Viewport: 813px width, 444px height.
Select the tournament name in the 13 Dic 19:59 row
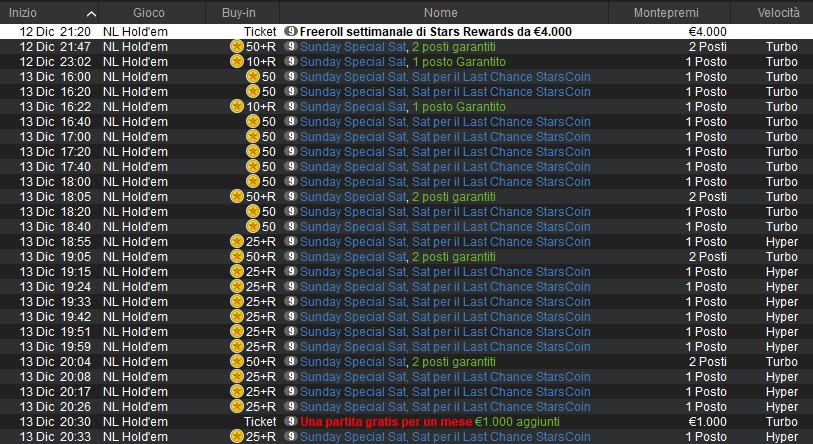click(445, 347)
